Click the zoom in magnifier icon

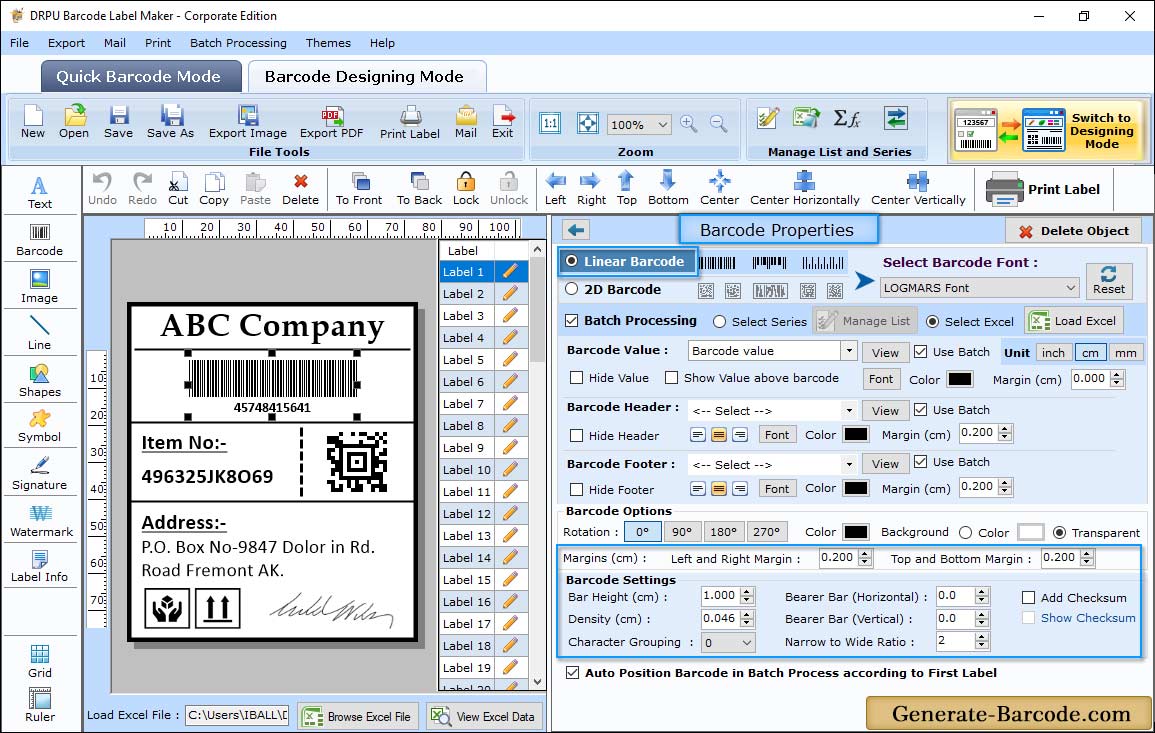689,124
